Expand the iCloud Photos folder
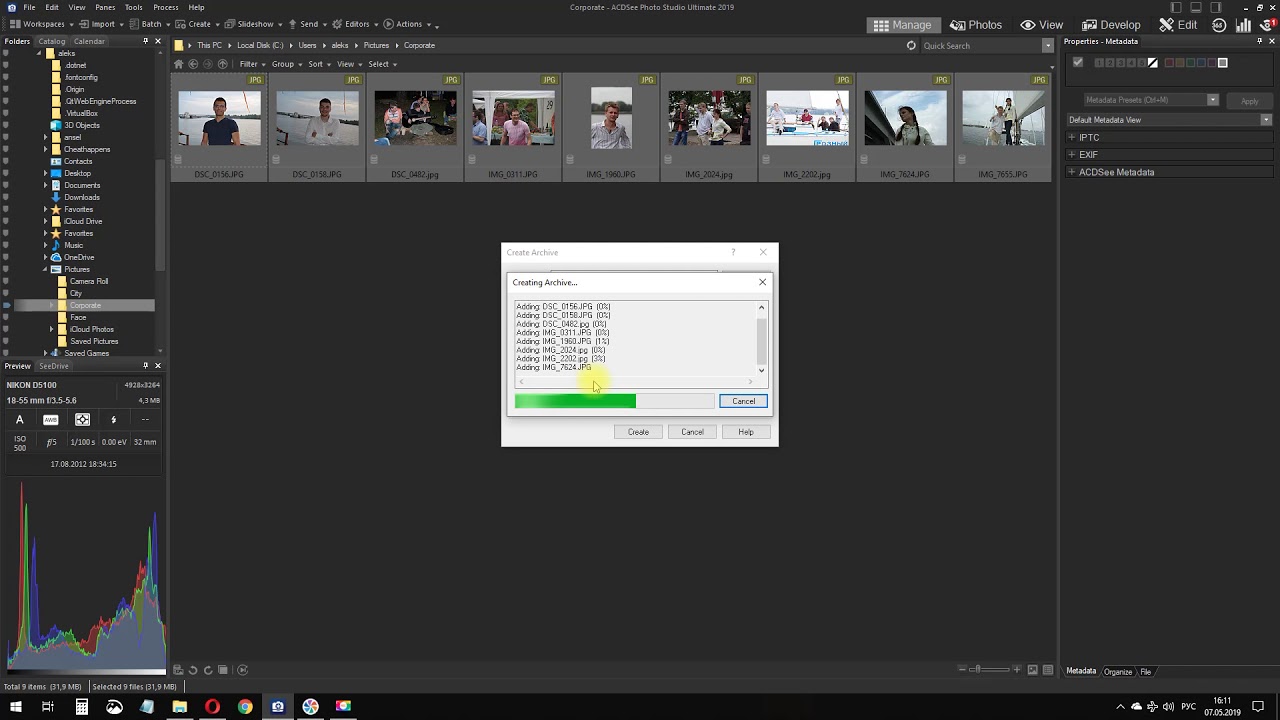This screenshot has width=1280, height=720. 51,329
